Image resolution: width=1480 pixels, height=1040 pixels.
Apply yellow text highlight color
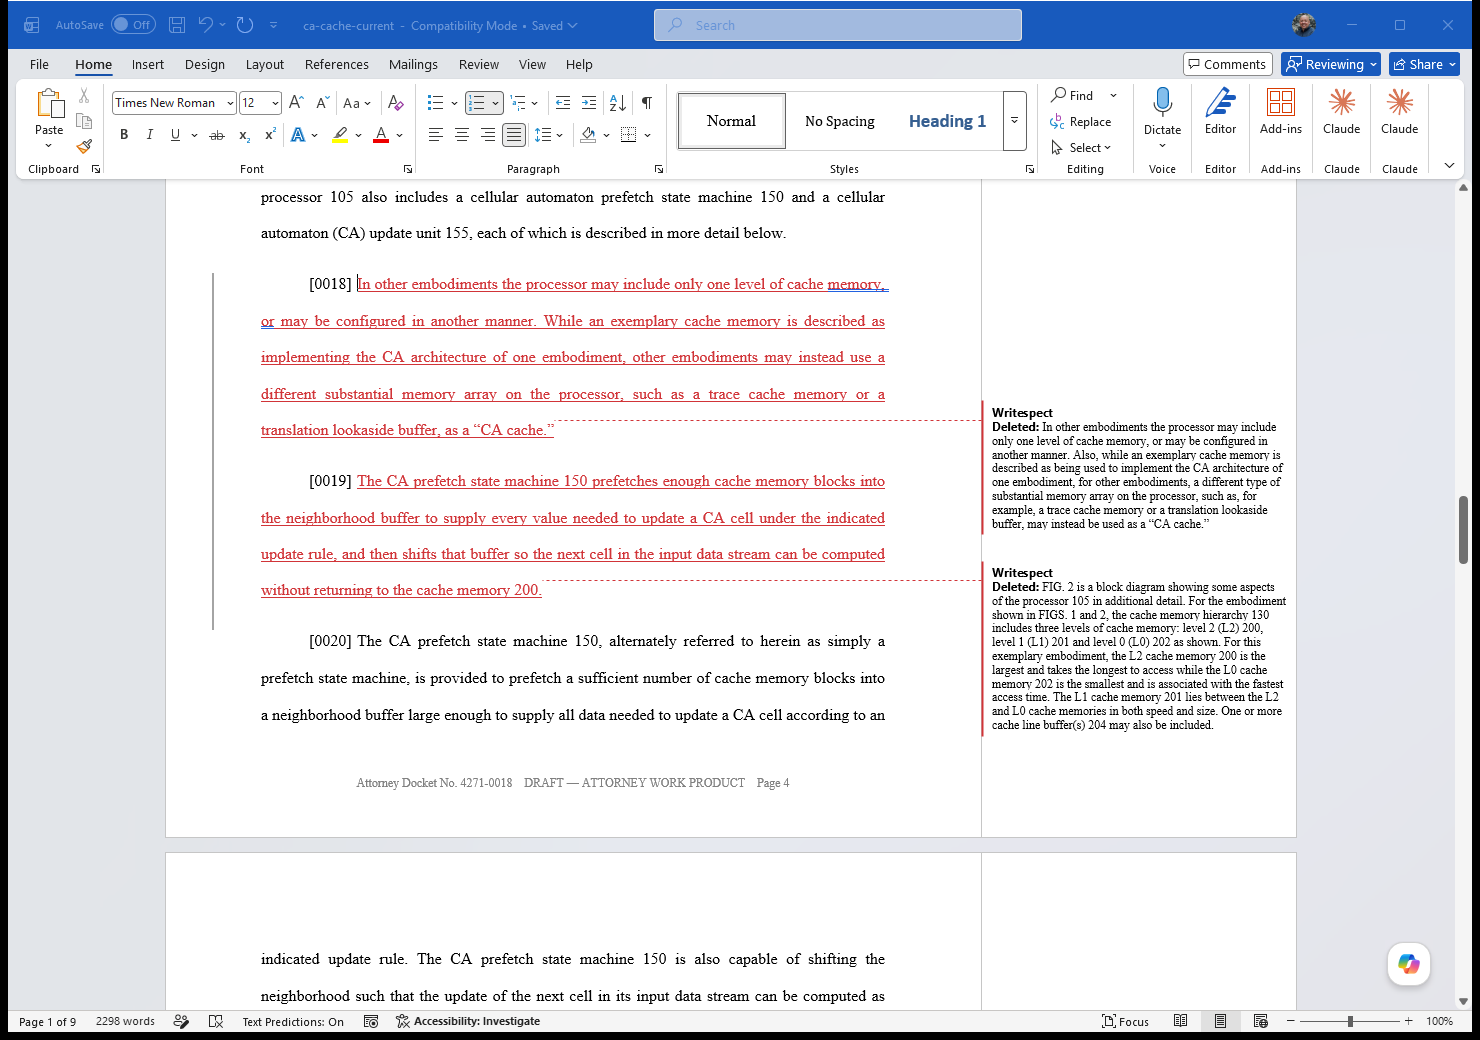pos(340,135)
